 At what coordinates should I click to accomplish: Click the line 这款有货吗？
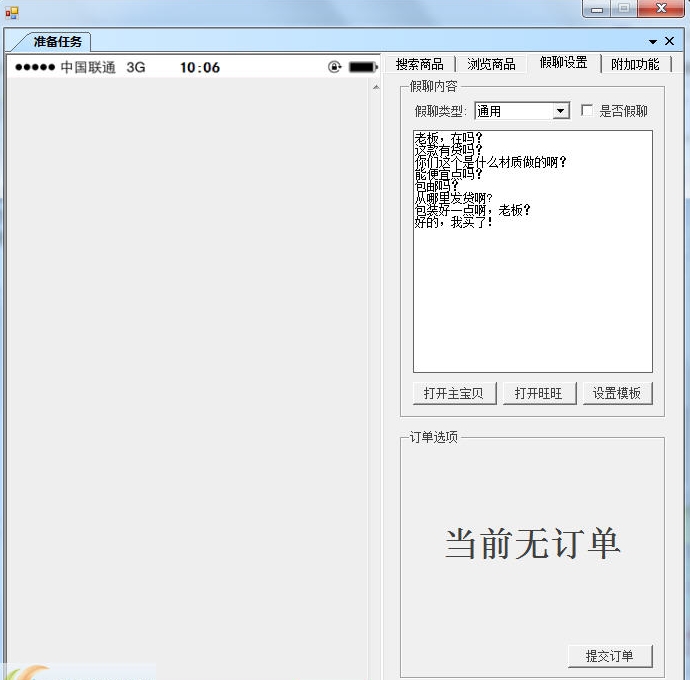448,150
